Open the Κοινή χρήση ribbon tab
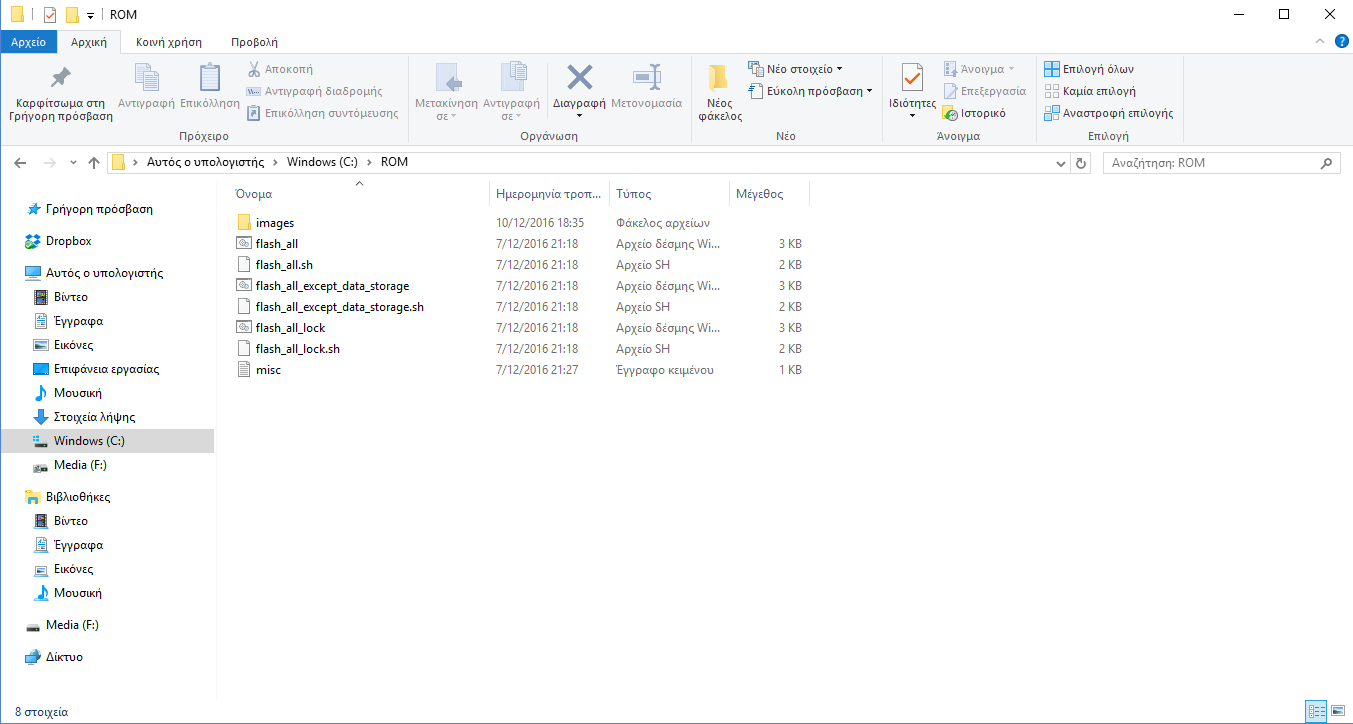Screen dimensions: 1353x724 point(169,42)
